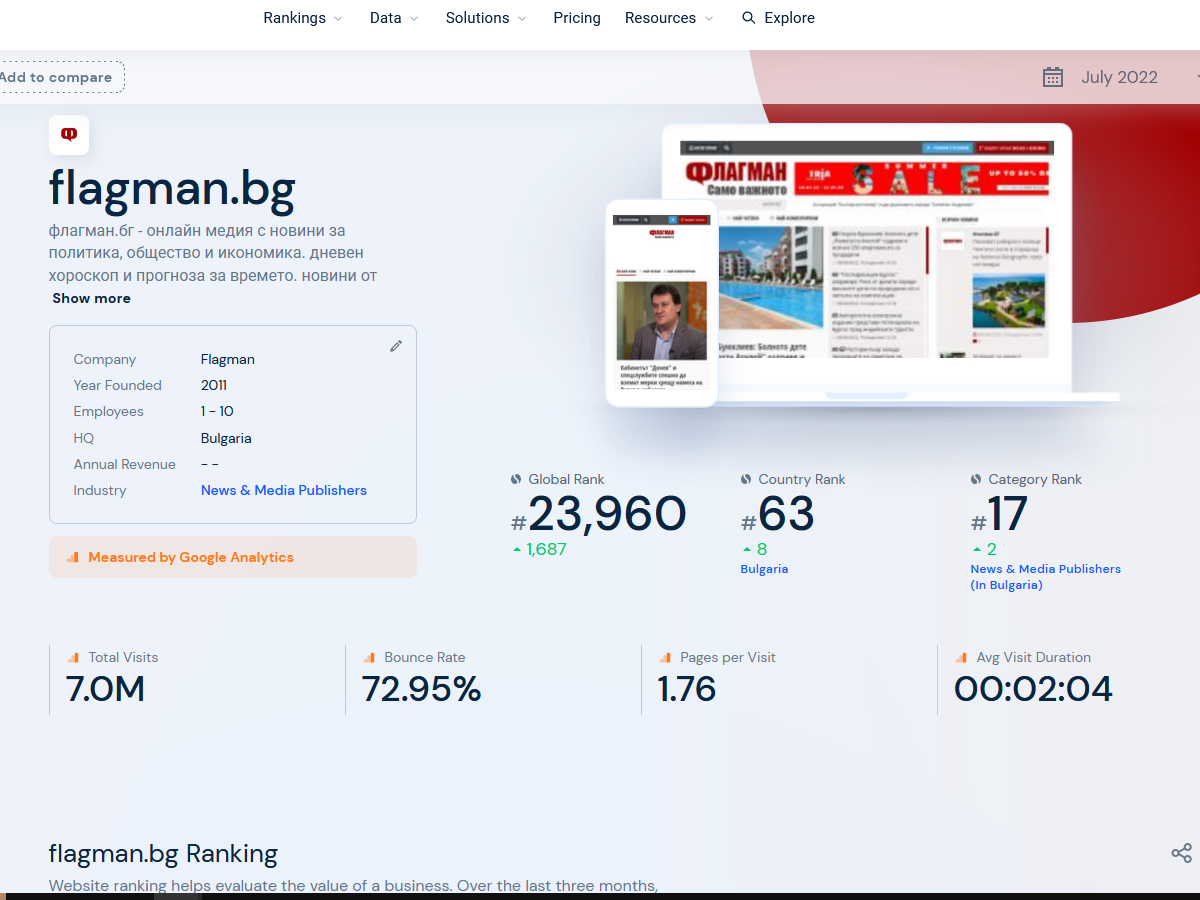Click the Country Rank value 63
Viewport: 1200px width, 900px height.
pyautogui.click(x=786, y=514)
